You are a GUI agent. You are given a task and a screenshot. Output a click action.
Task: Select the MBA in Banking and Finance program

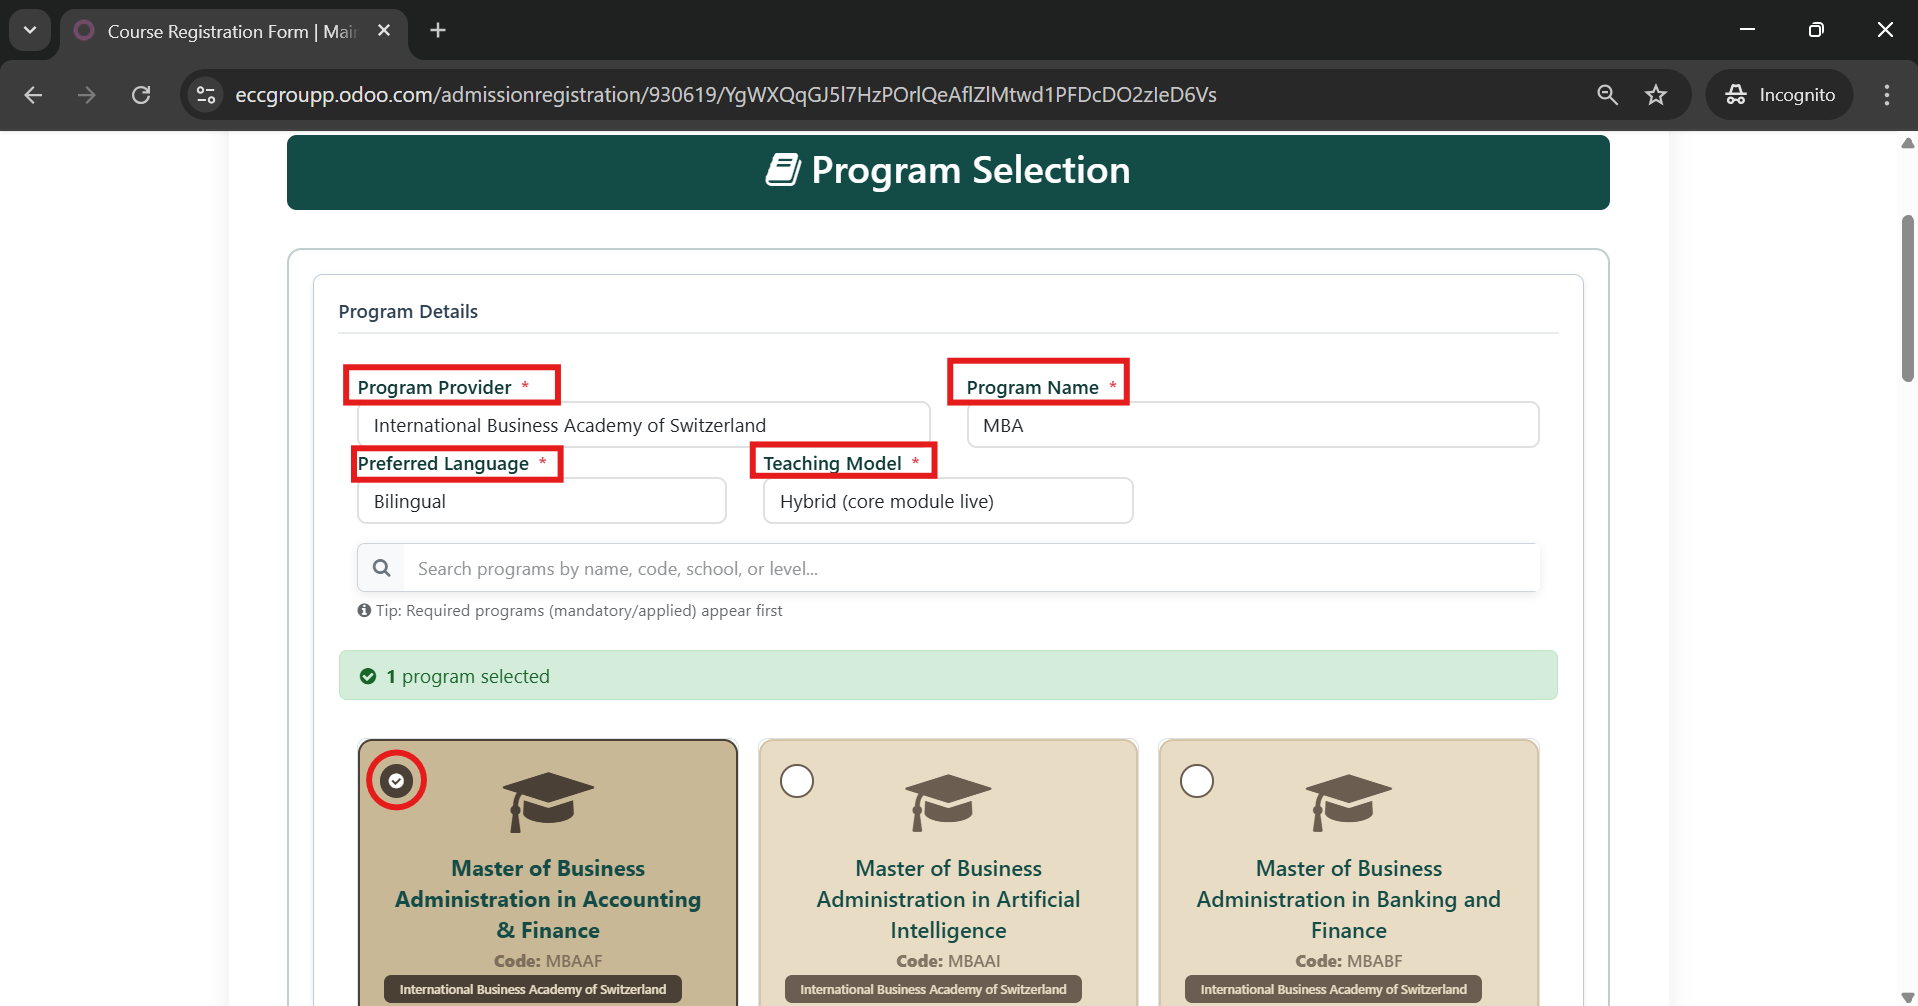(1197, 780)
